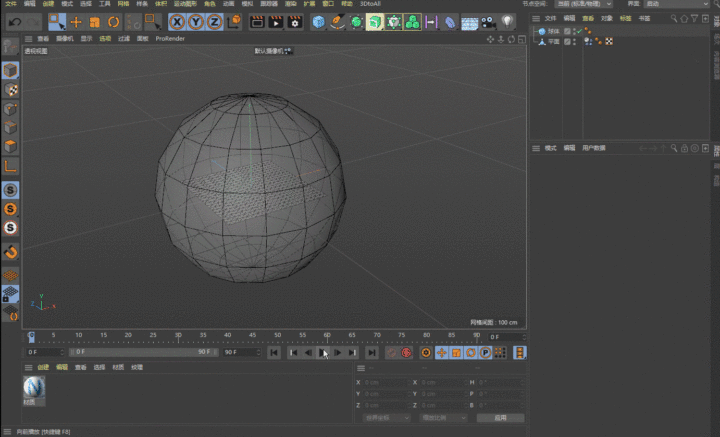
Task: Open the coordinate-space dropdown left of the scale dropdown
Action: pyautogui.click(x=386, y=418)
